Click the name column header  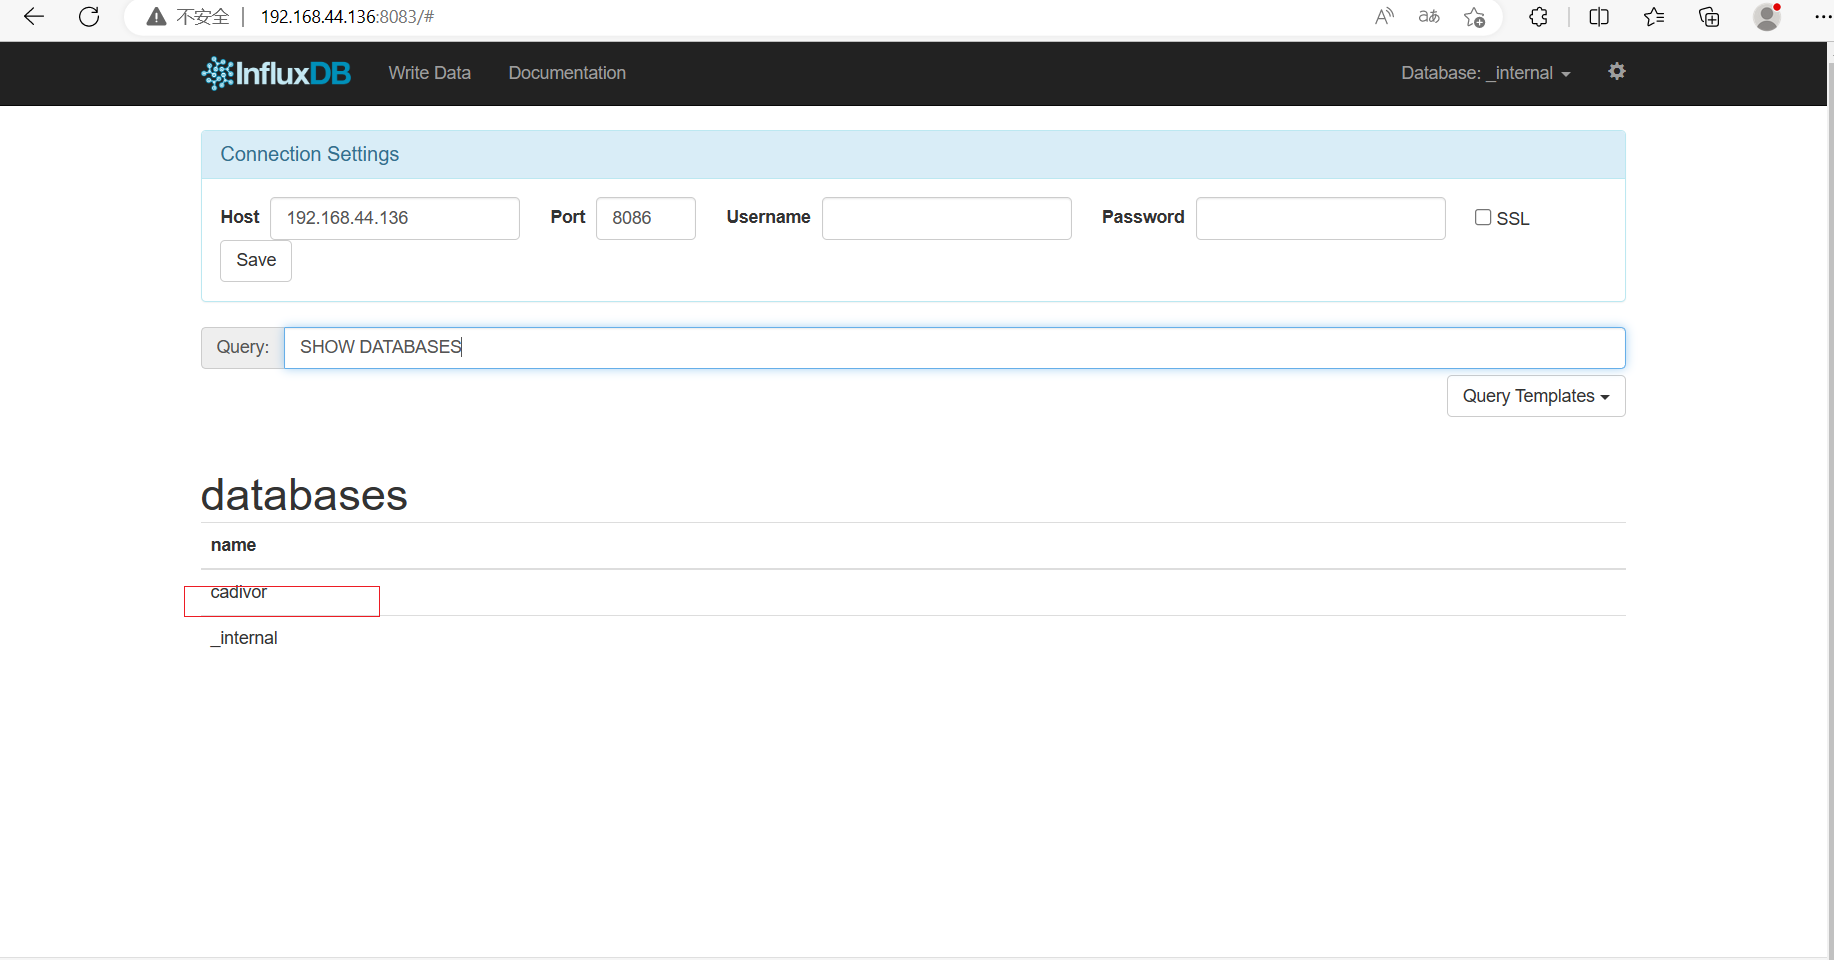233,545
